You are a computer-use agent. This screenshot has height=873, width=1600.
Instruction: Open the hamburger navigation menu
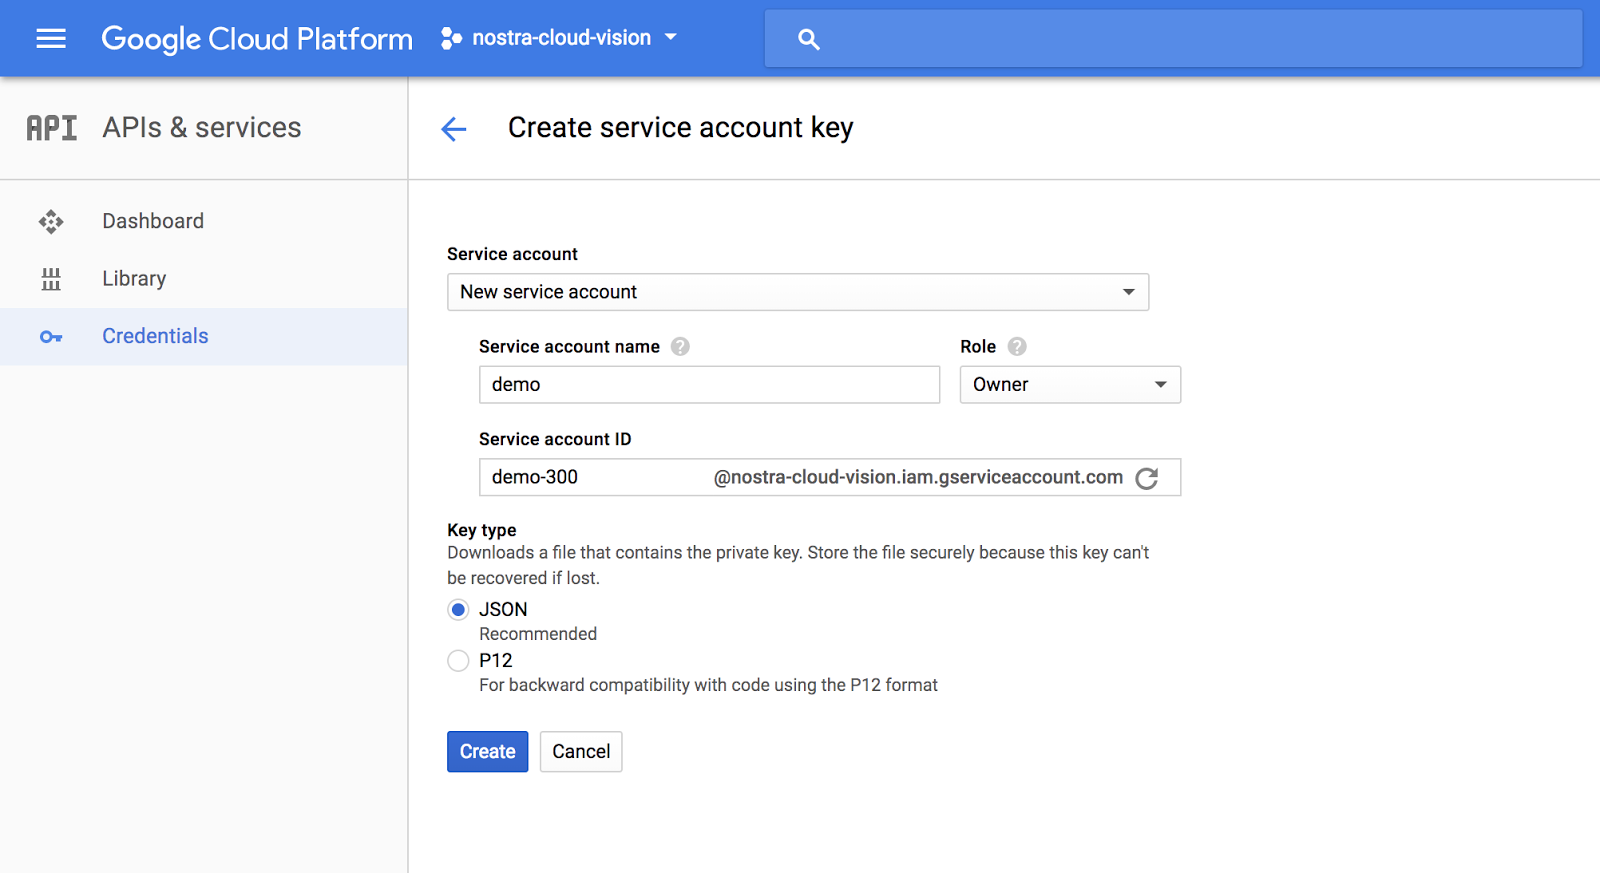coord(51,38)
